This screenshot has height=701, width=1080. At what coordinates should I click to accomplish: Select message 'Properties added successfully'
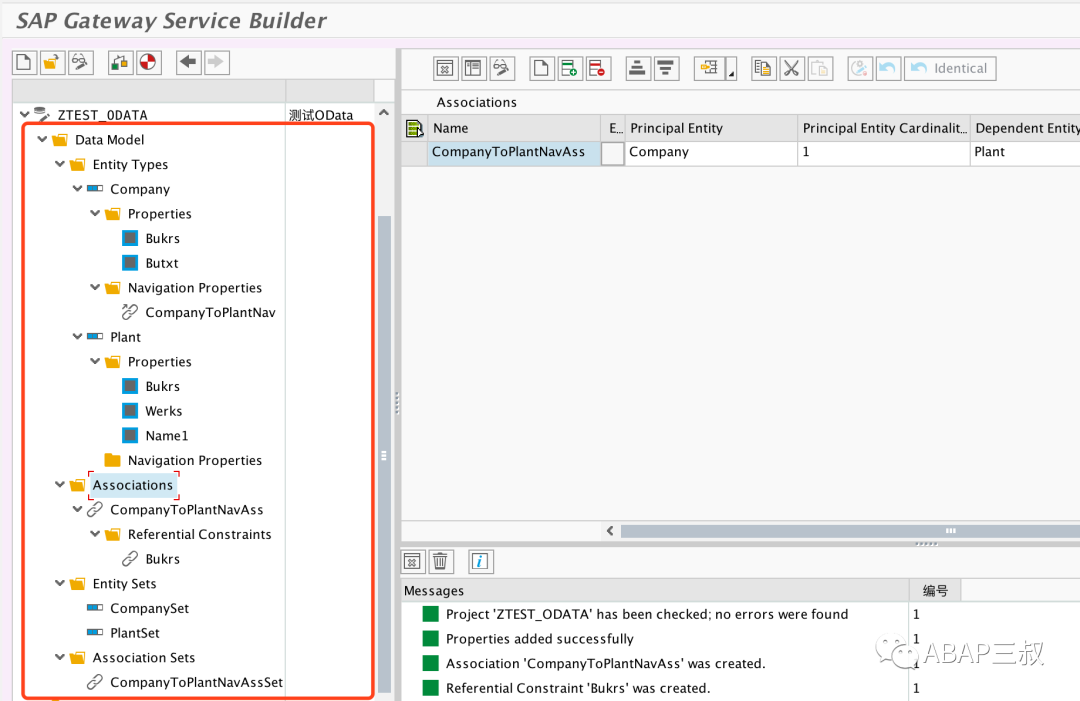tap(539, 639)
